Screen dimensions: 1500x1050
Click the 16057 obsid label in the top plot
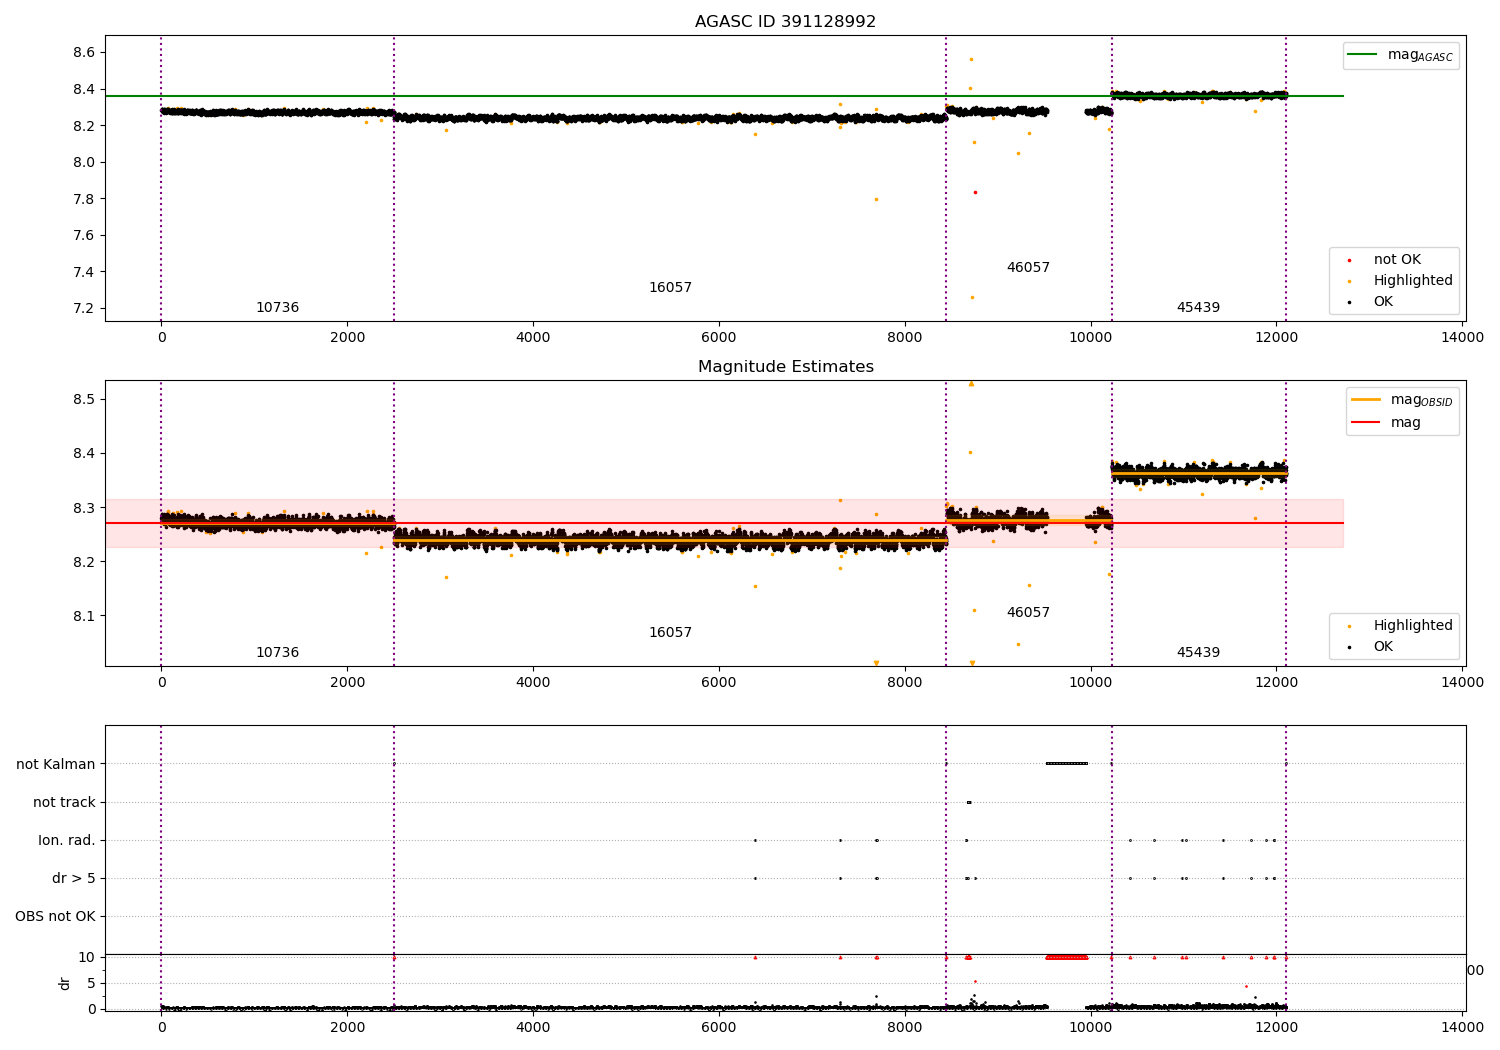click(x=670, y=288)
